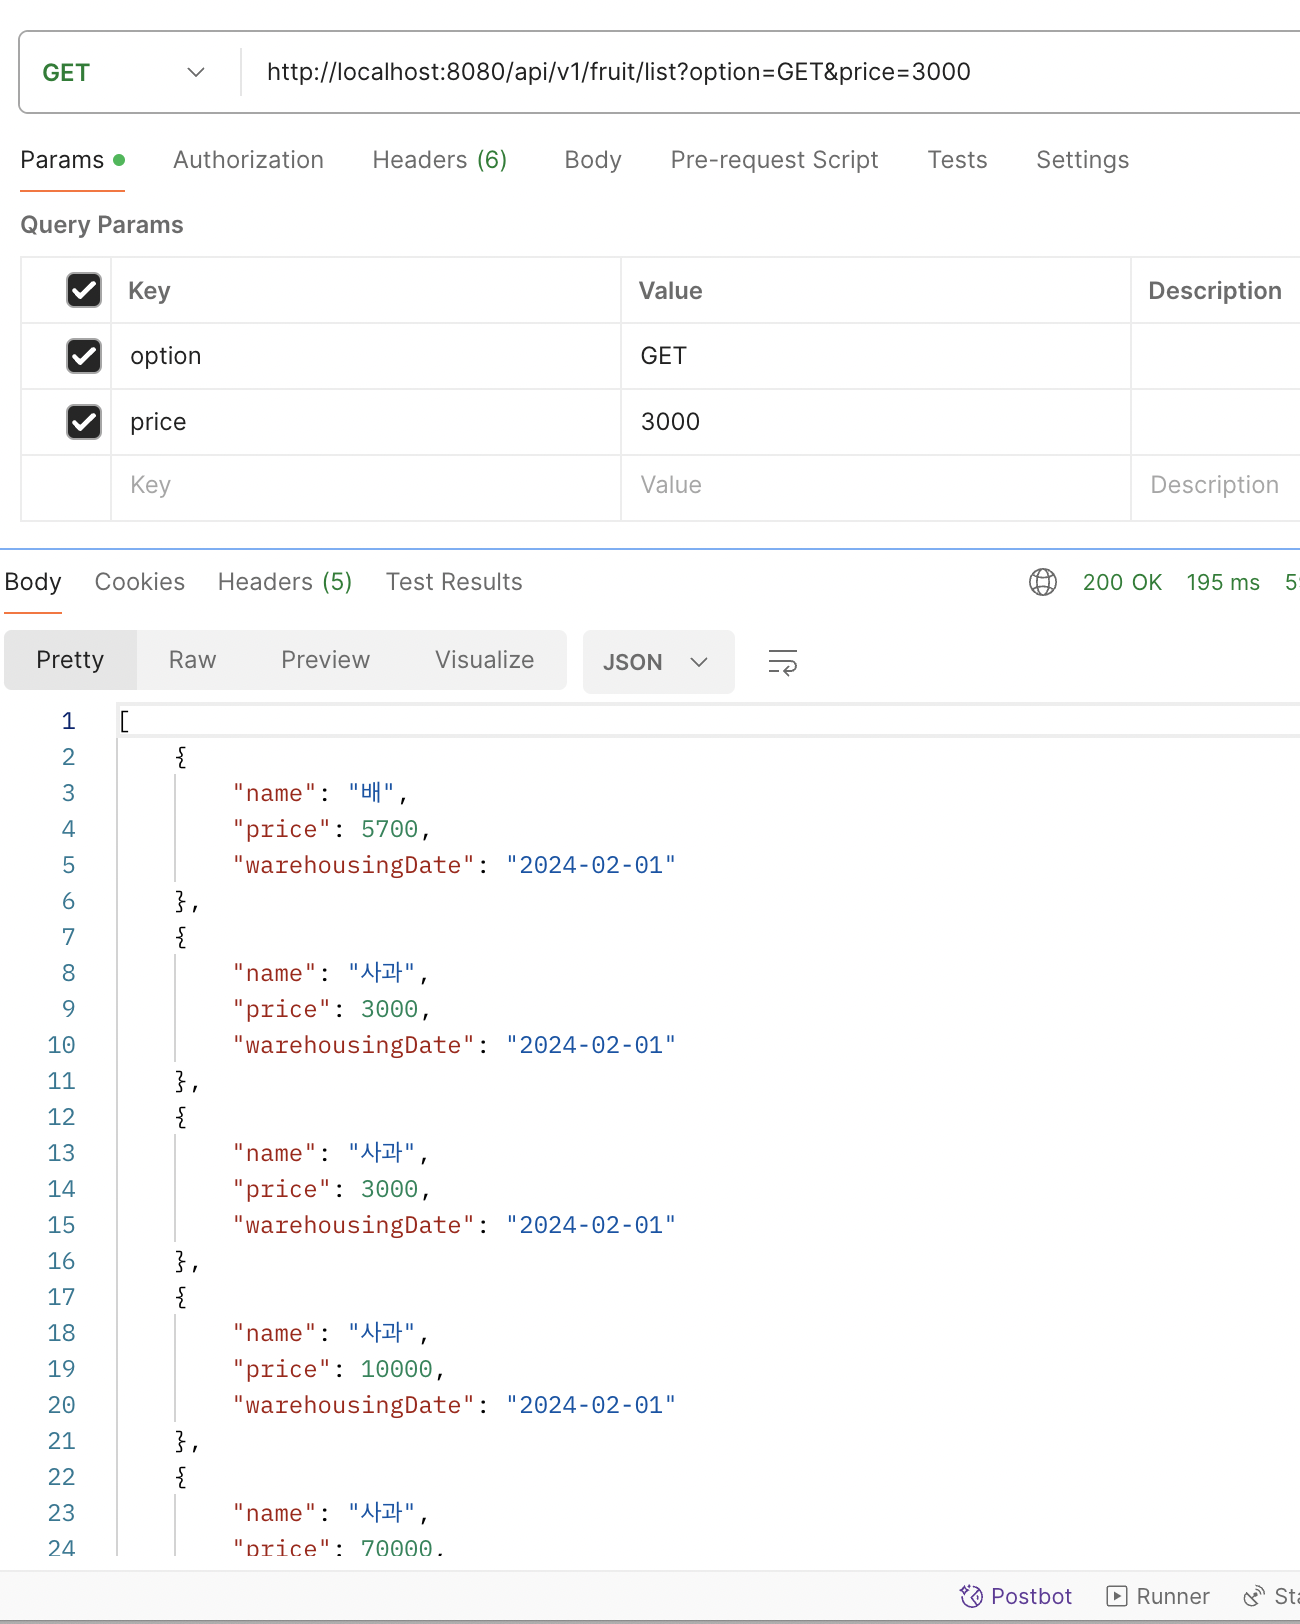Open the JSON format dropdown
Image resolution: width=1300 pixels, height=1624 pixels.
pos(658,662)
